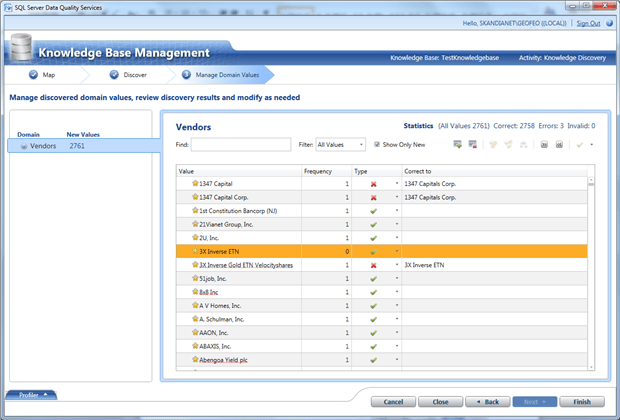The height and width of the screenshot is (420, 620).
Task: Click the star icon beside Abengoa Yield plc
Action: (x=195, y=359)
